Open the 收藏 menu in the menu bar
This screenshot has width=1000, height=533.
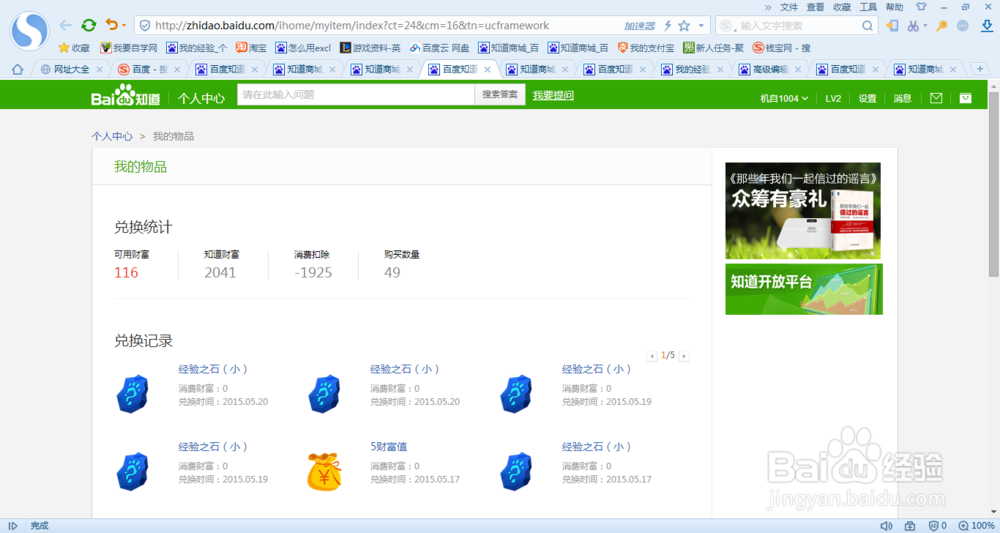coord(842,7)
